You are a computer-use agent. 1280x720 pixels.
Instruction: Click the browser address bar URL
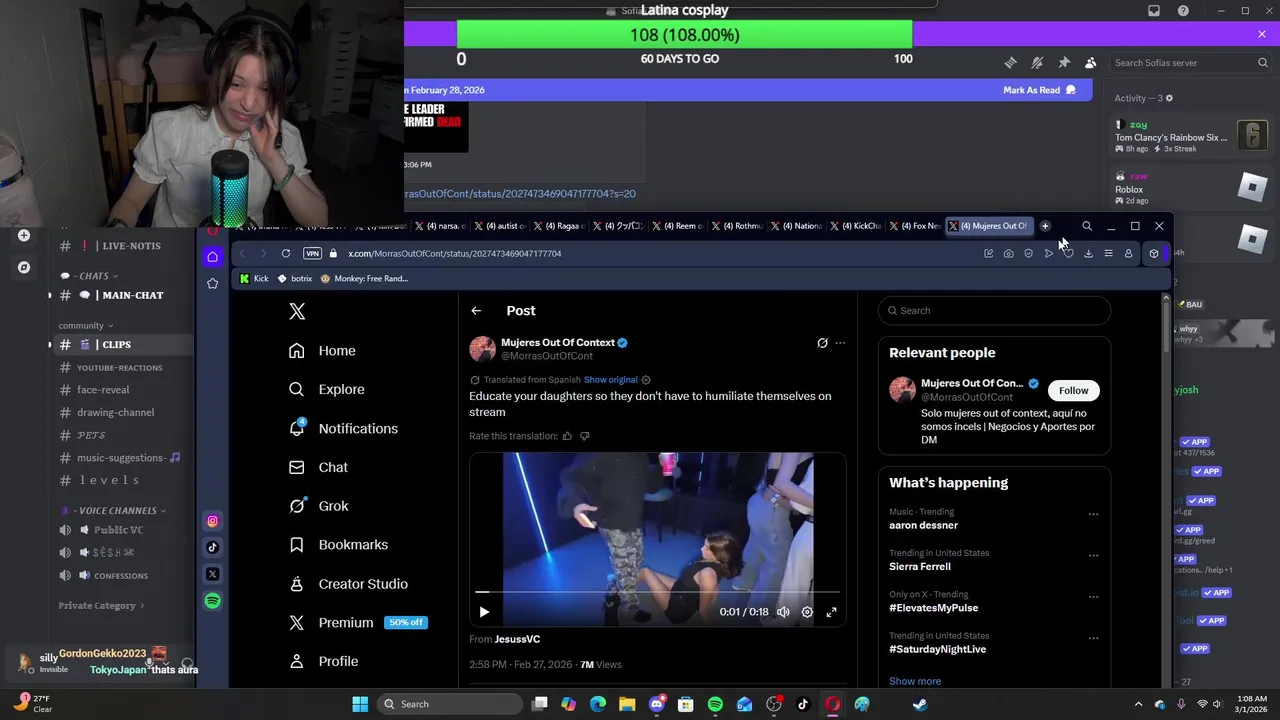click(x=454, y=254)
